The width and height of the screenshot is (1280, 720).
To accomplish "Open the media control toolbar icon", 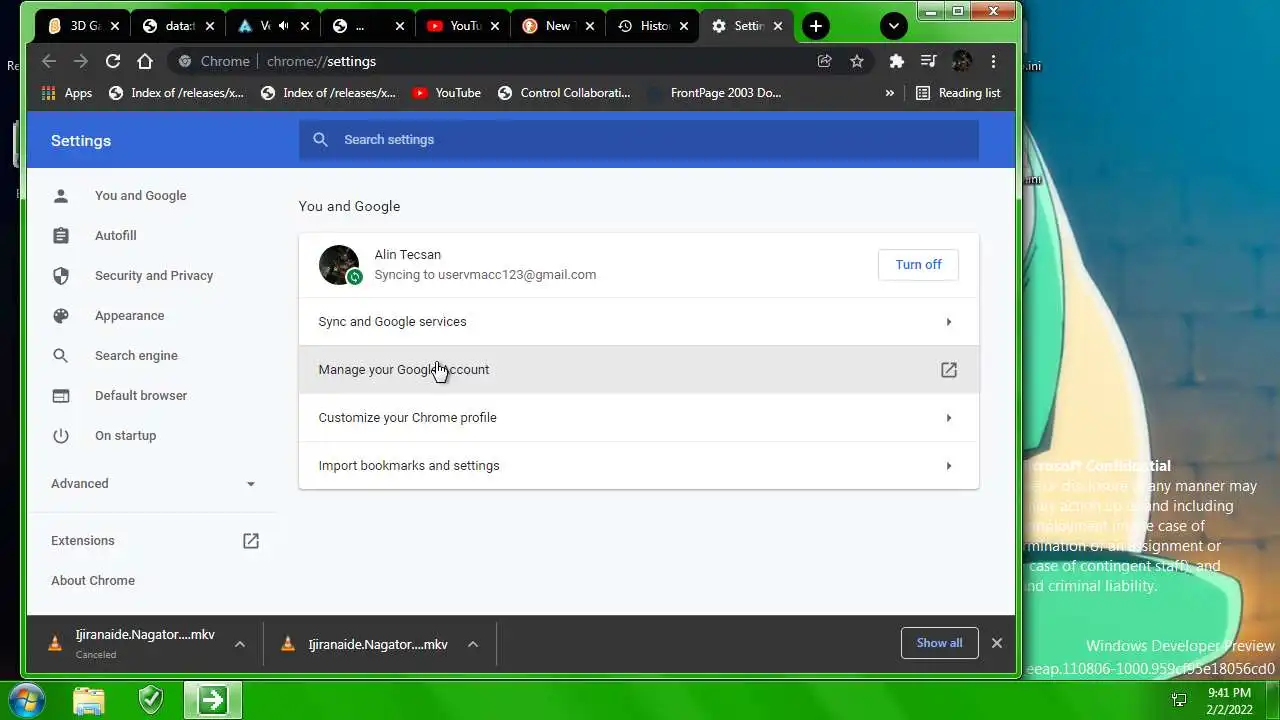I will click(928, 61).
